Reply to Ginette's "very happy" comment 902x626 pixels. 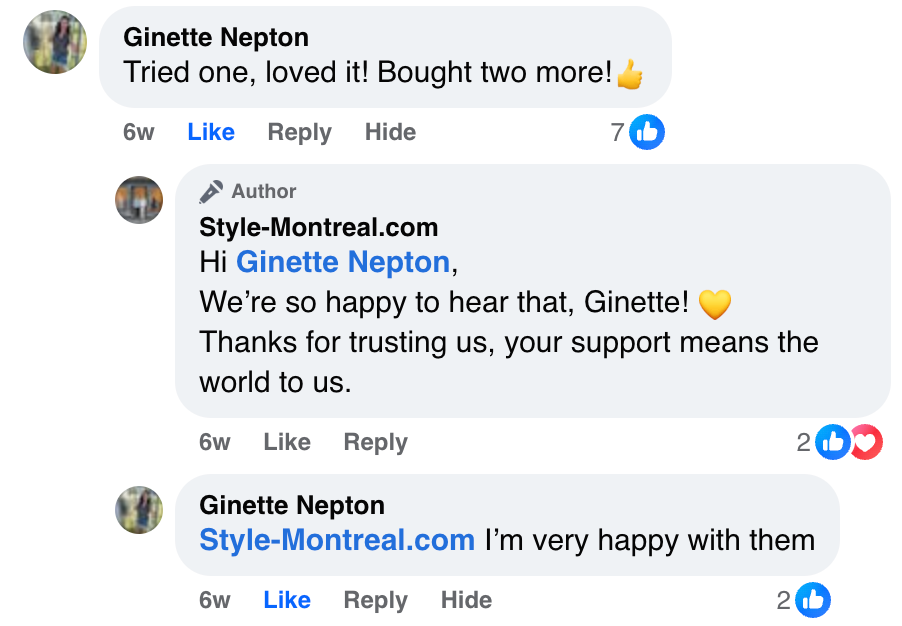pyautogui.click(x=375, y=600)
